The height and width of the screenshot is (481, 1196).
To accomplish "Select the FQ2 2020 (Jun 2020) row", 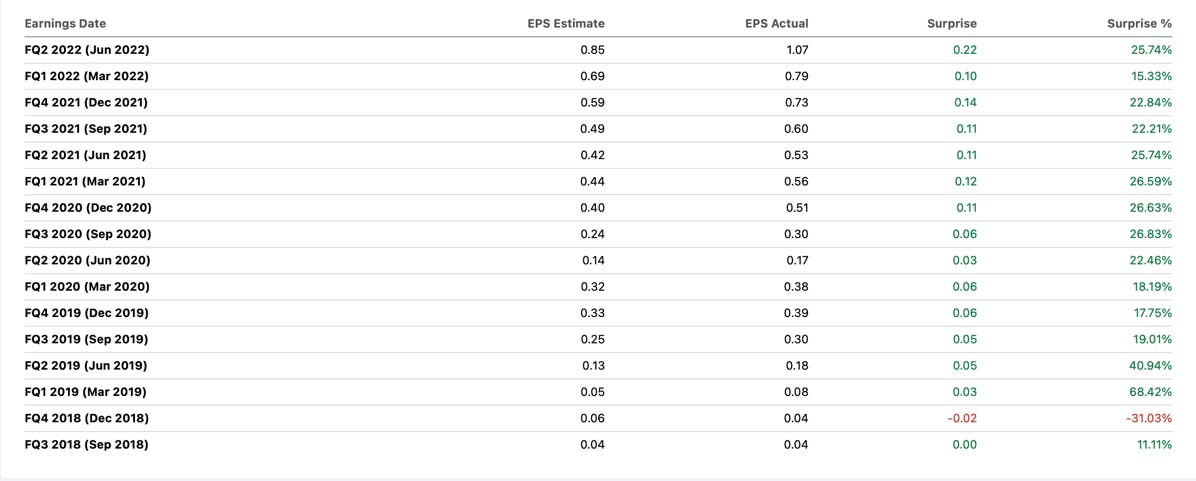I will tap(598, 261).
